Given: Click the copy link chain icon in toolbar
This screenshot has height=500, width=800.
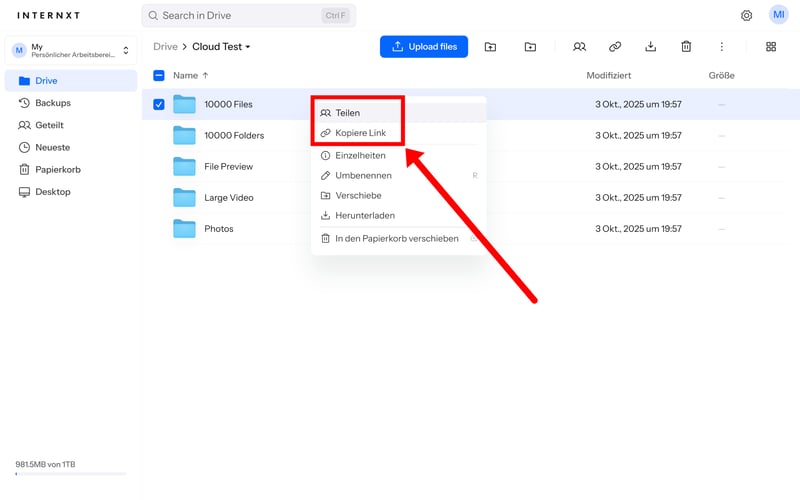Looking at the screenshot, I should 615,47.
